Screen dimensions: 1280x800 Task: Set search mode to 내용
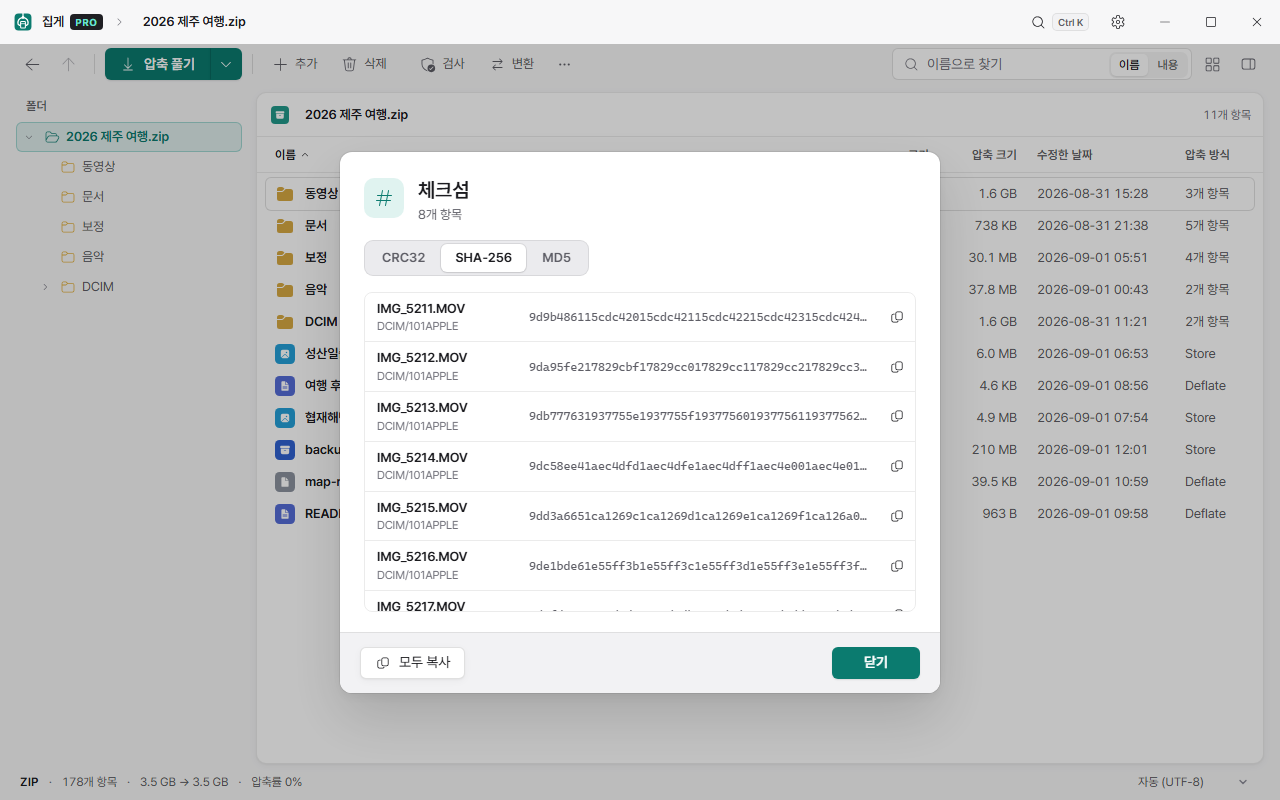1168,64
